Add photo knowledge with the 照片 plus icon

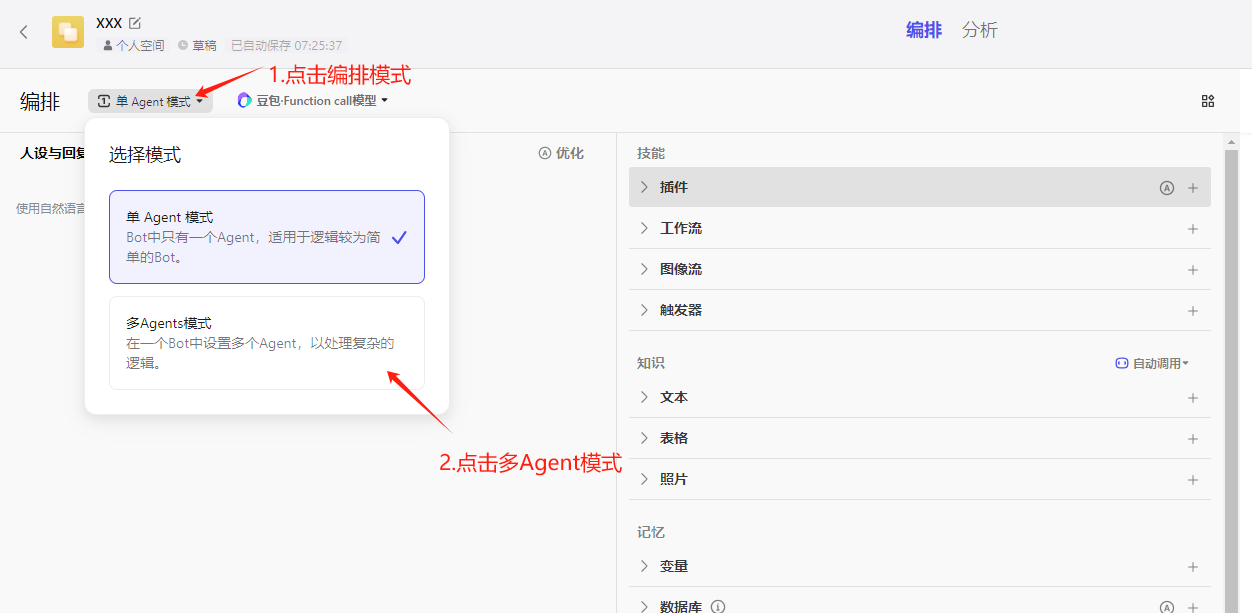pos(1193,480)
